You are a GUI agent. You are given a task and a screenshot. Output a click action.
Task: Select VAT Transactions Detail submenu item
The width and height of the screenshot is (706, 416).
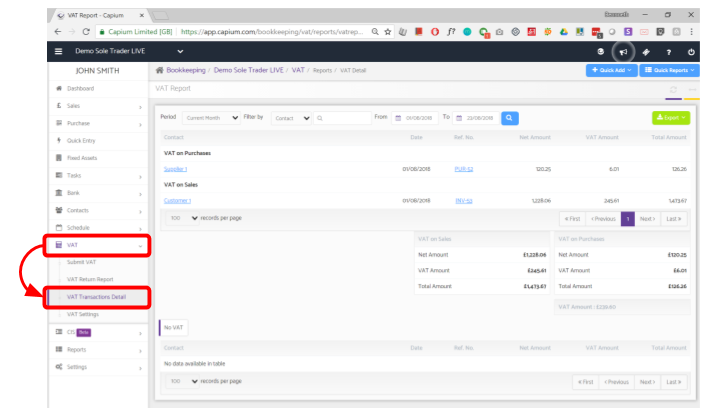click(x=96, y=297)
